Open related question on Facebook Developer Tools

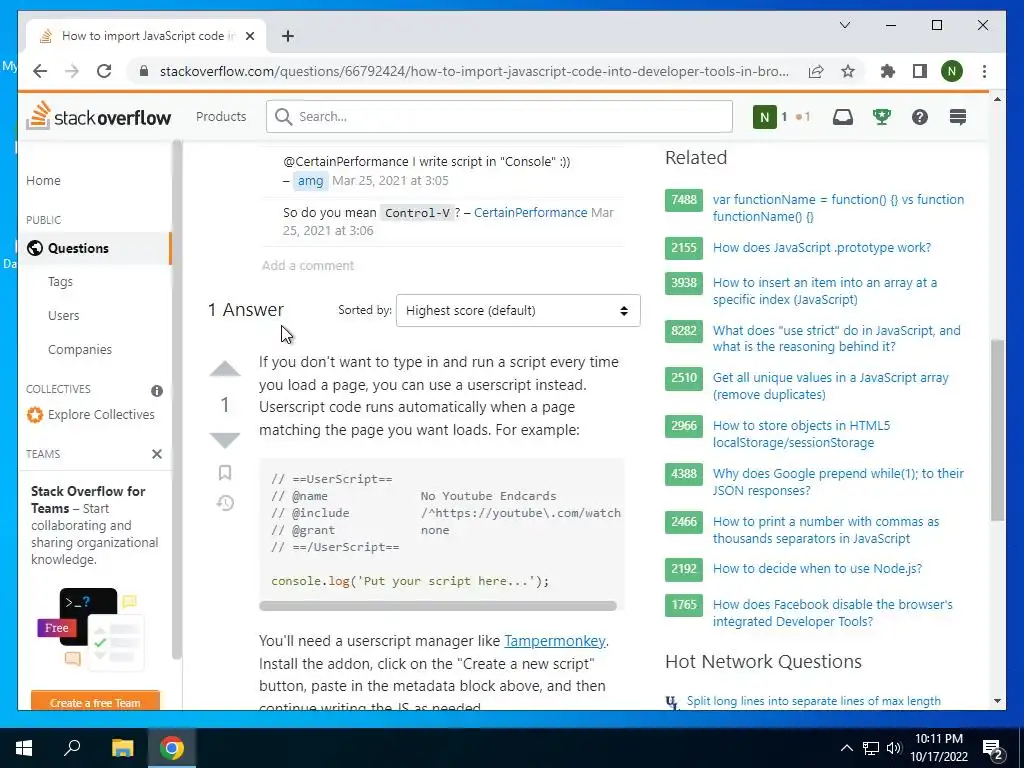tap(832, 613)
